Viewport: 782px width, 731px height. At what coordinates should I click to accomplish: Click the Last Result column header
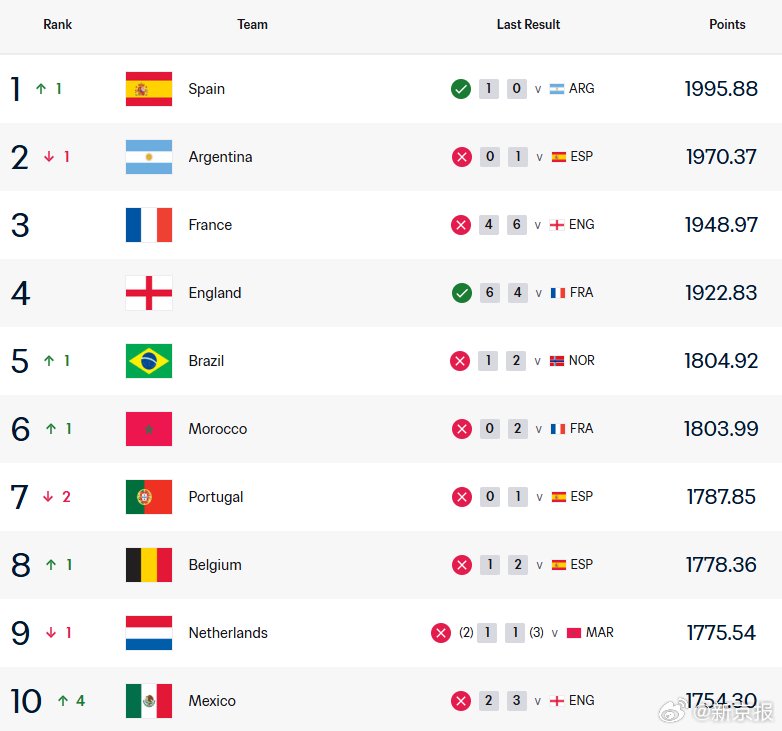pyautogui.click(x=528, y=24)
